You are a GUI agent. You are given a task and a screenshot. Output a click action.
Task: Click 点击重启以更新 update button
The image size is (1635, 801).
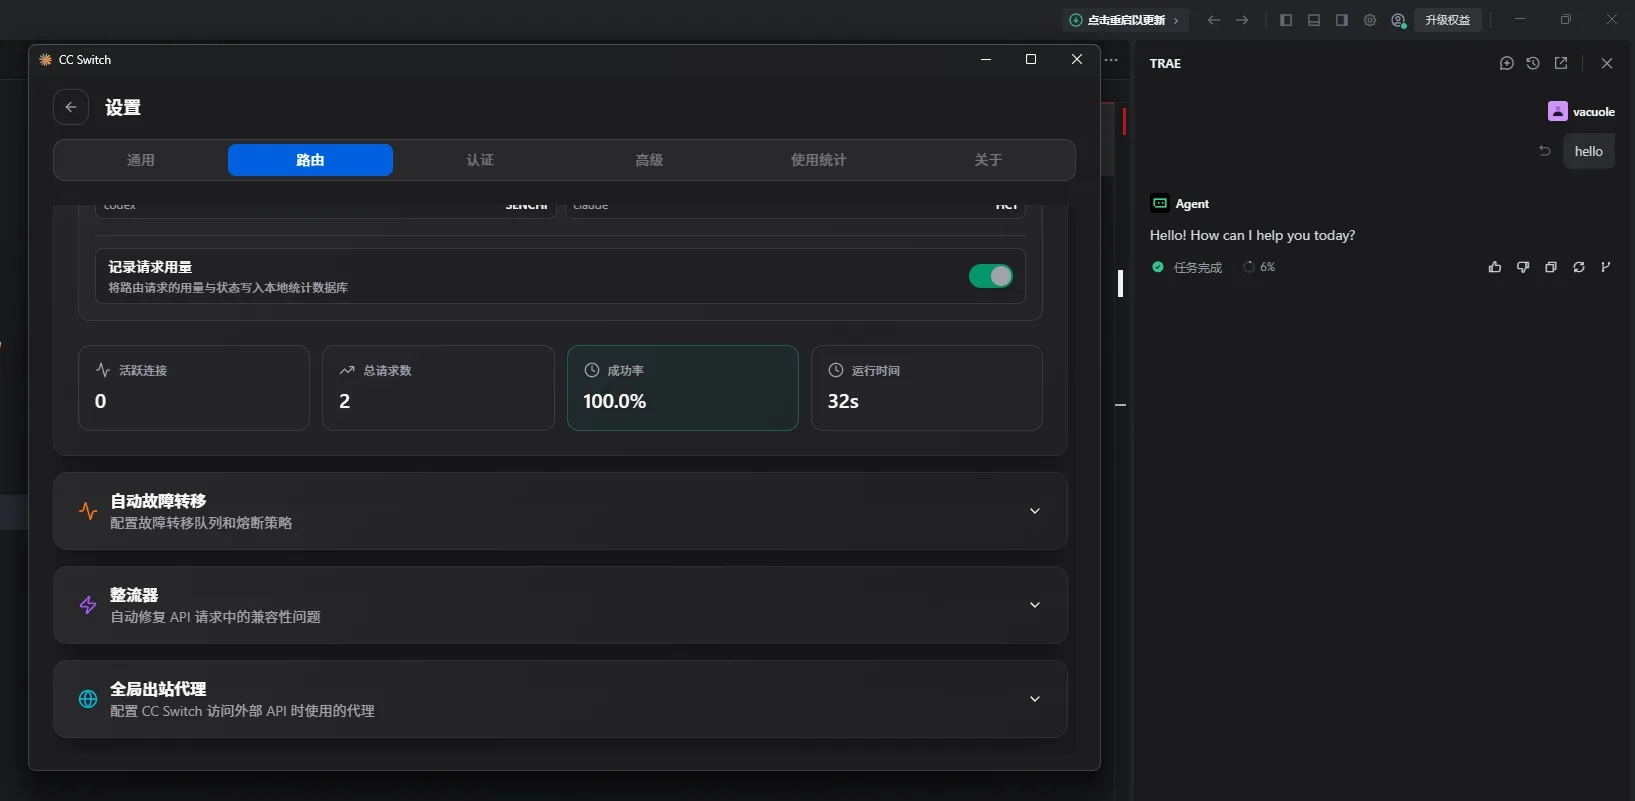coord(1125,20)
